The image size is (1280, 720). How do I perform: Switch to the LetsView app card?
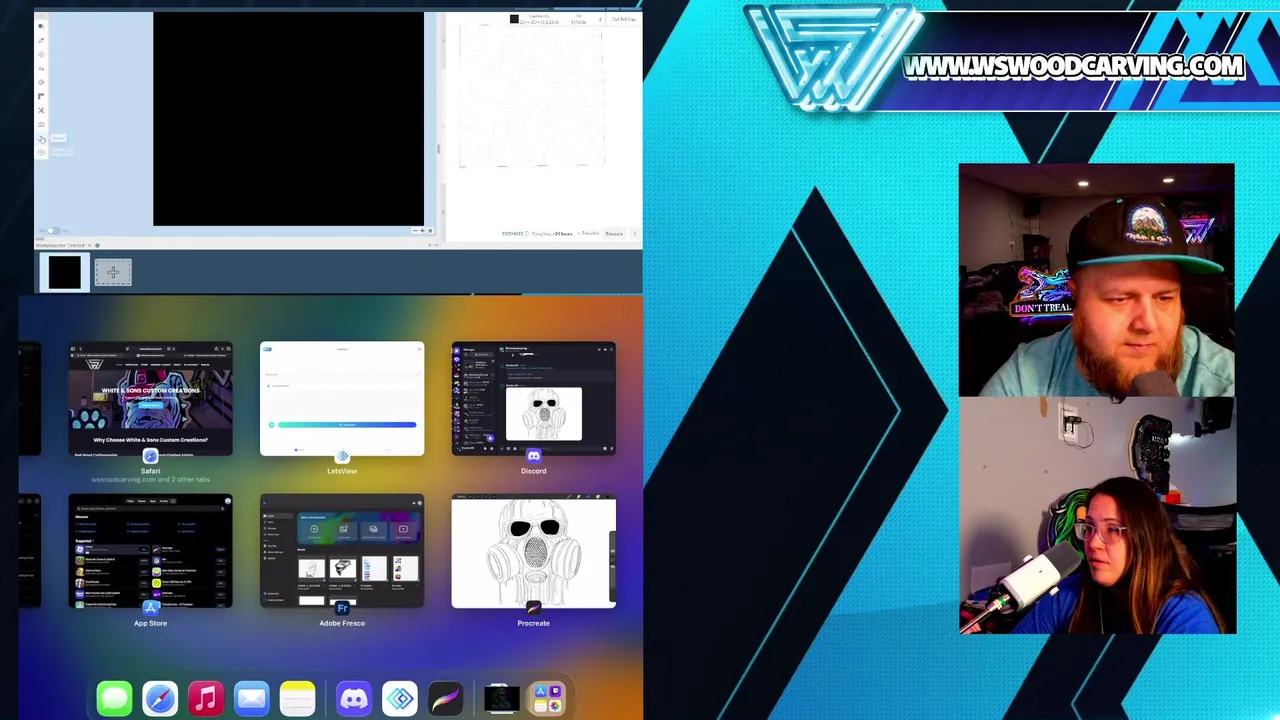tap(342, 398)
